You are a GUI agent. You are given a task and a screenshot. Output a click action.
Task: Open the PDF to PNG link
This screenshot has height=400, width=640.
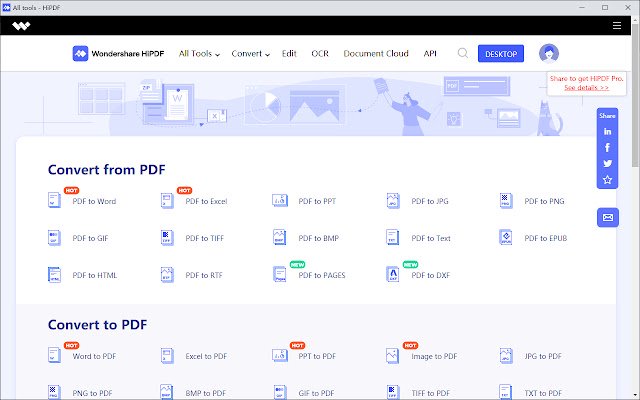[544, 201]
